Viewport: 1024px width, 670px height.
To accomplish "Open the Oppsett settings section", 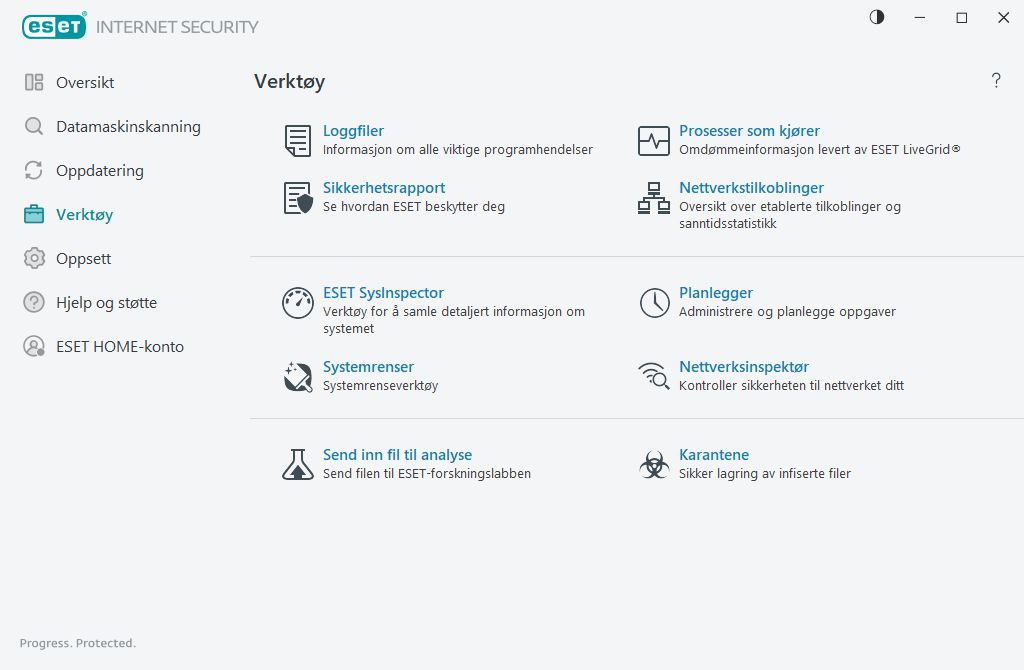I will [83, 259].
